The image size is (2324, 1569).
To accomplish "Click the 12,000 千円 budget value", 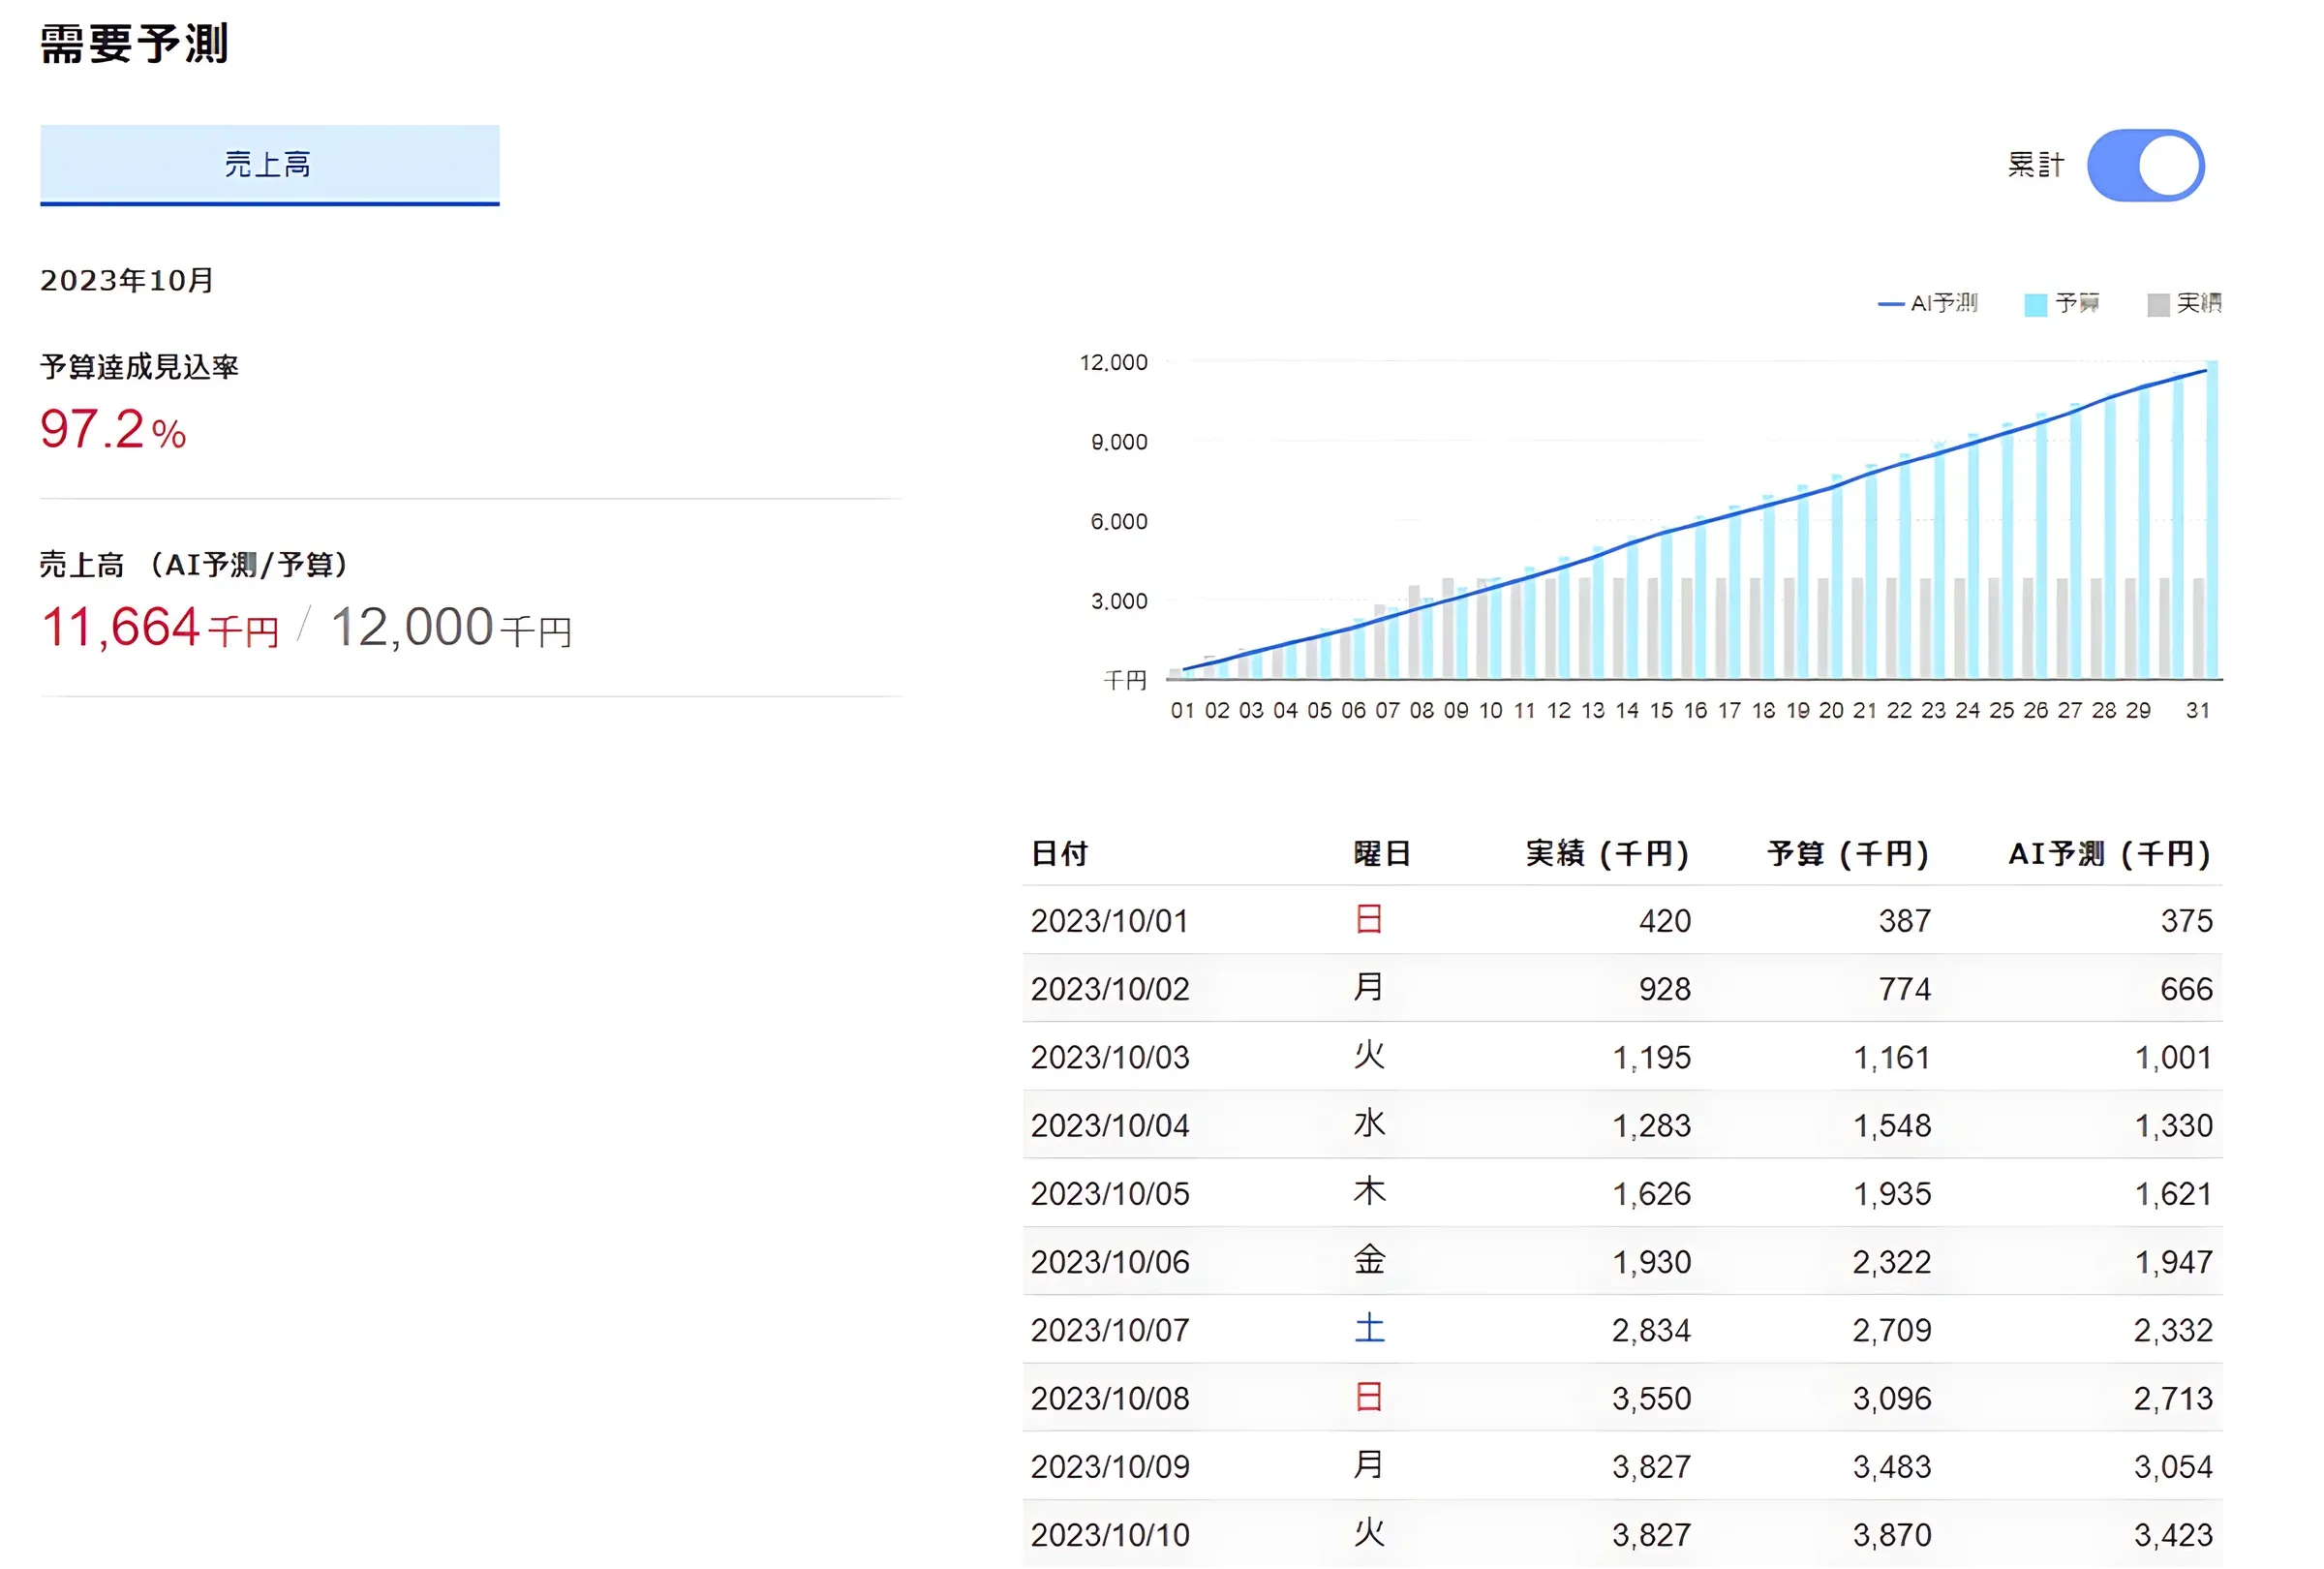I will tap(451, 628).
